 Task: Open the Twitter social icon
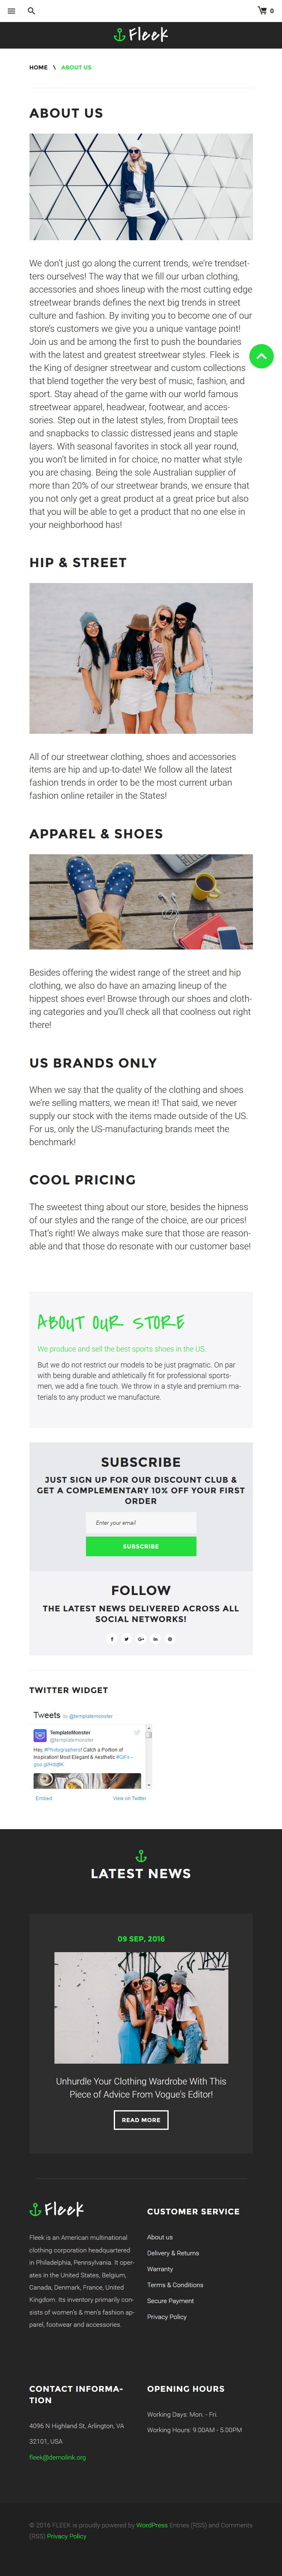(x=126, y=1639)
